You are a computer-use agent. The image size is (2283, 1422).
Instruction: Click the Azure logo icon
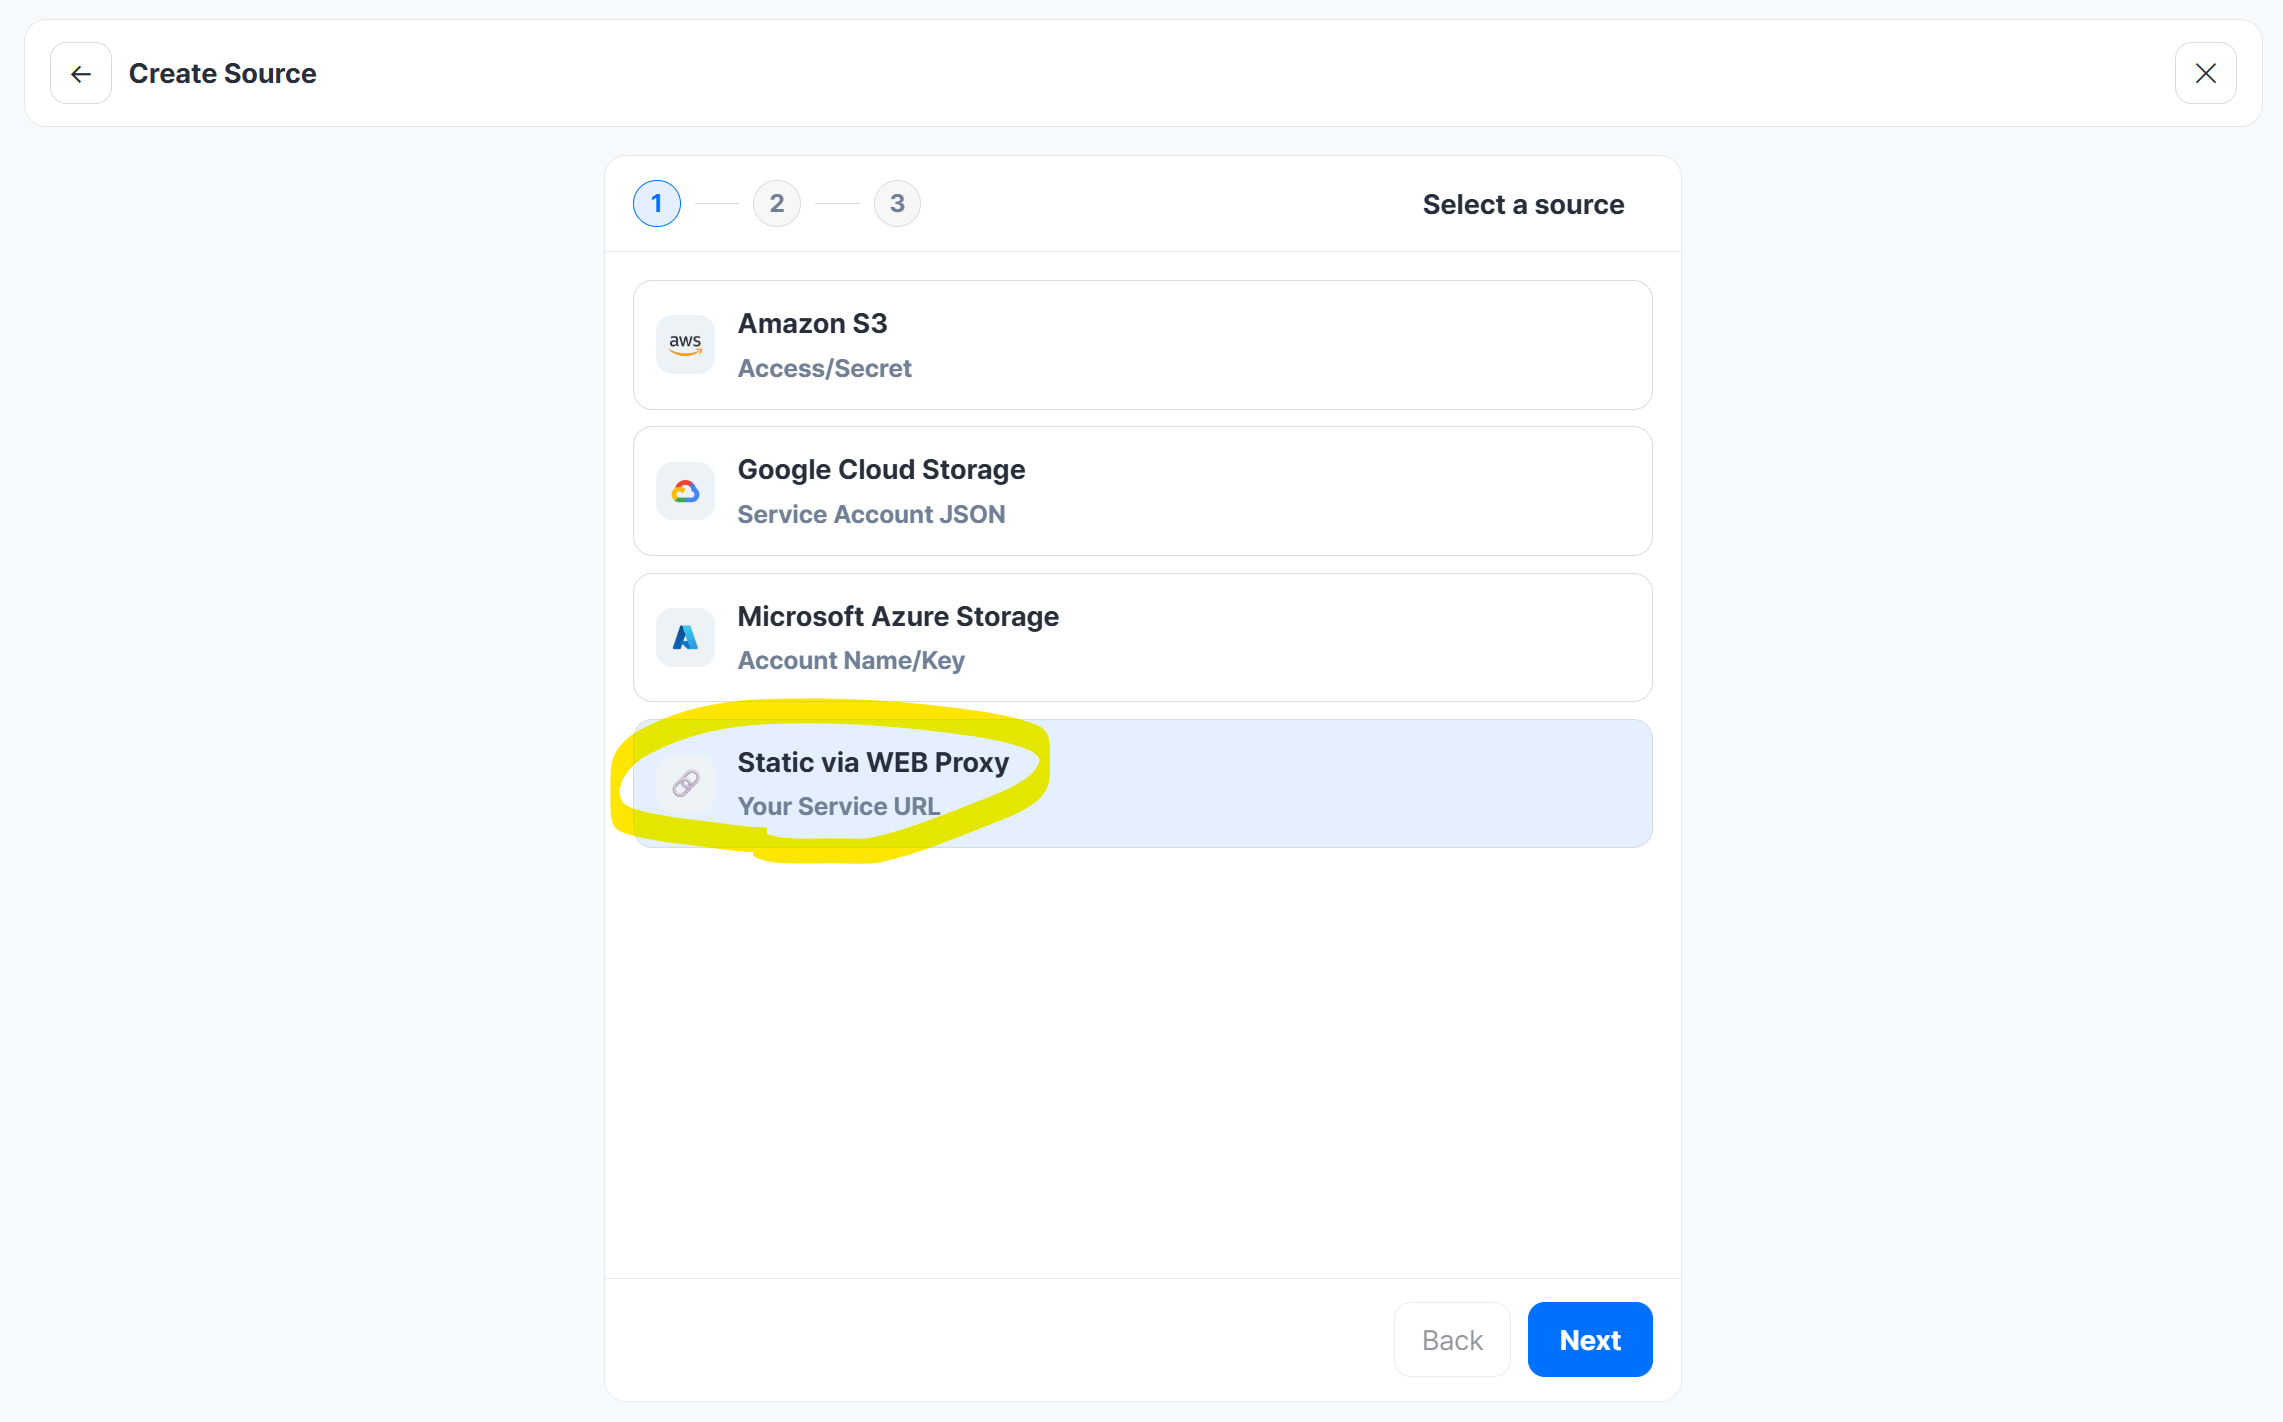[x=685, y=638]
